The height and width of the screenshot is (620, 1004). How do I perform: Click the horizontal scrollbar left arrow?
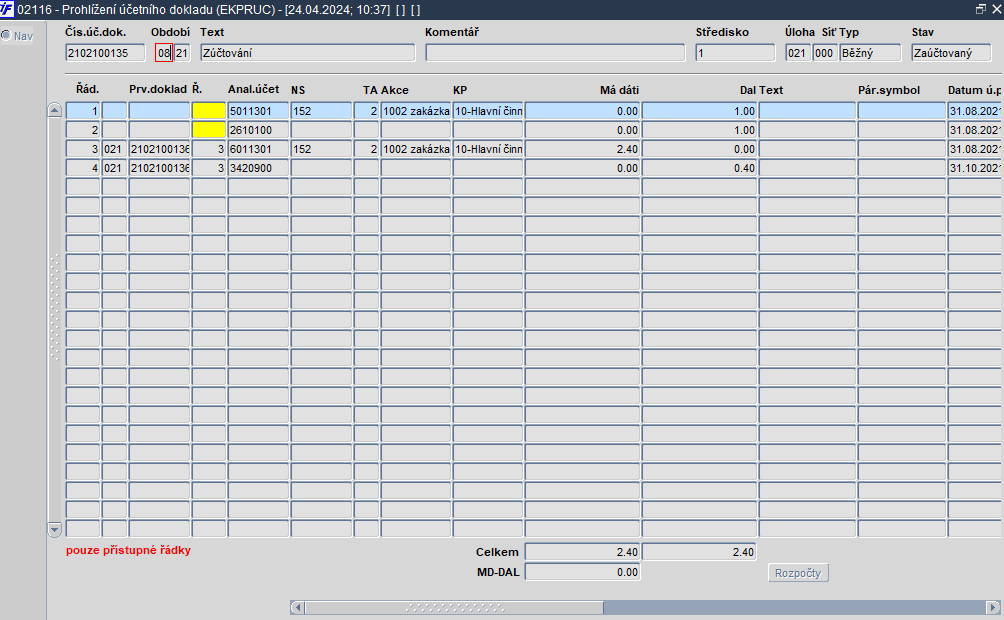point(297,607)
